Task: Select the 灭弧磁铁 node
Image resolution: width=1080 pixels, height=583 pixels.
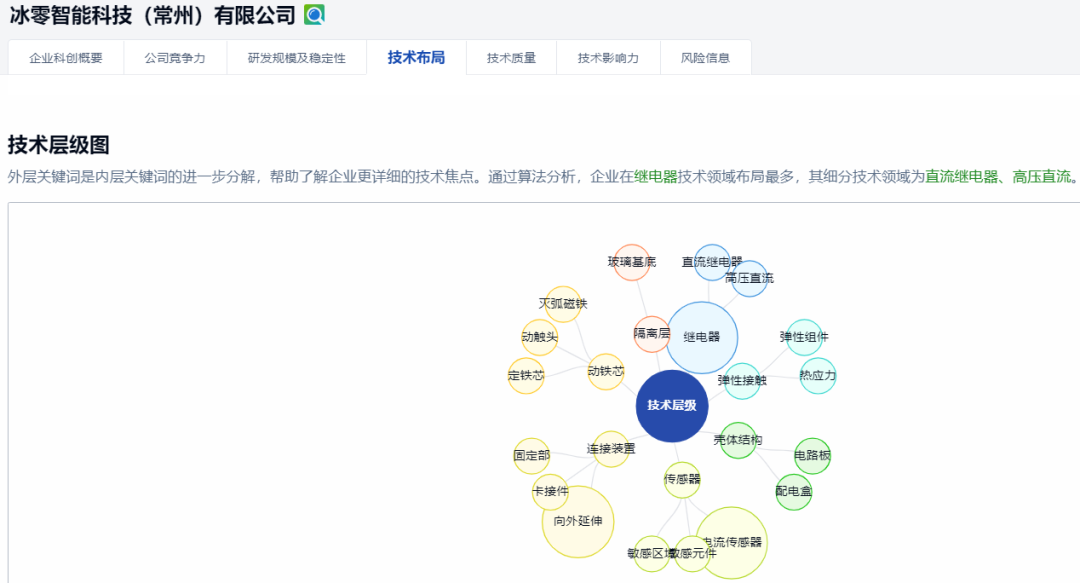Action: (563, 304)
